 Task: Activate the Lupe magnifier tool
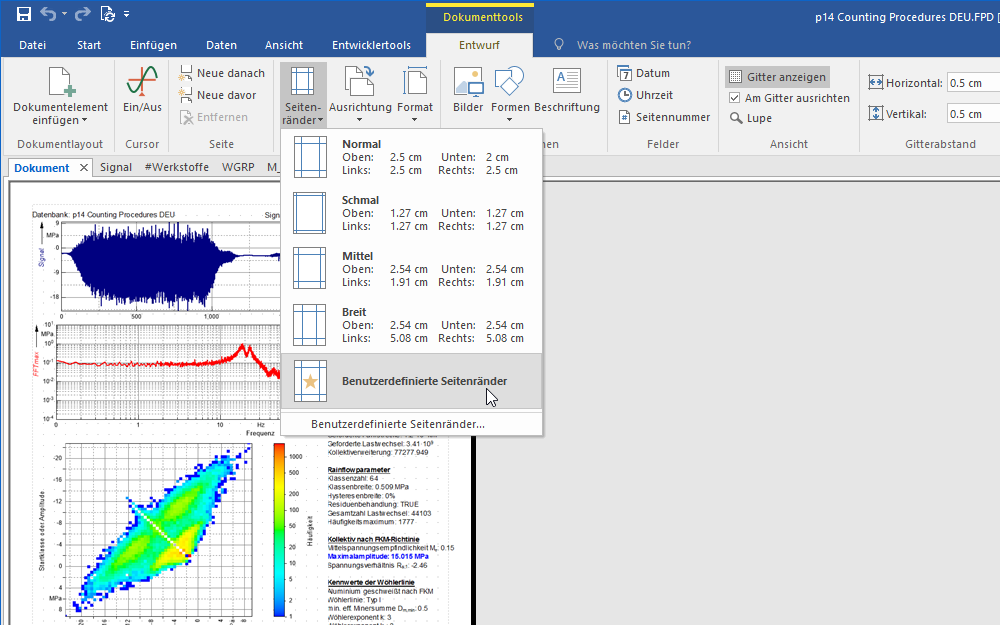pyautogui.click(x=751, y=118)
